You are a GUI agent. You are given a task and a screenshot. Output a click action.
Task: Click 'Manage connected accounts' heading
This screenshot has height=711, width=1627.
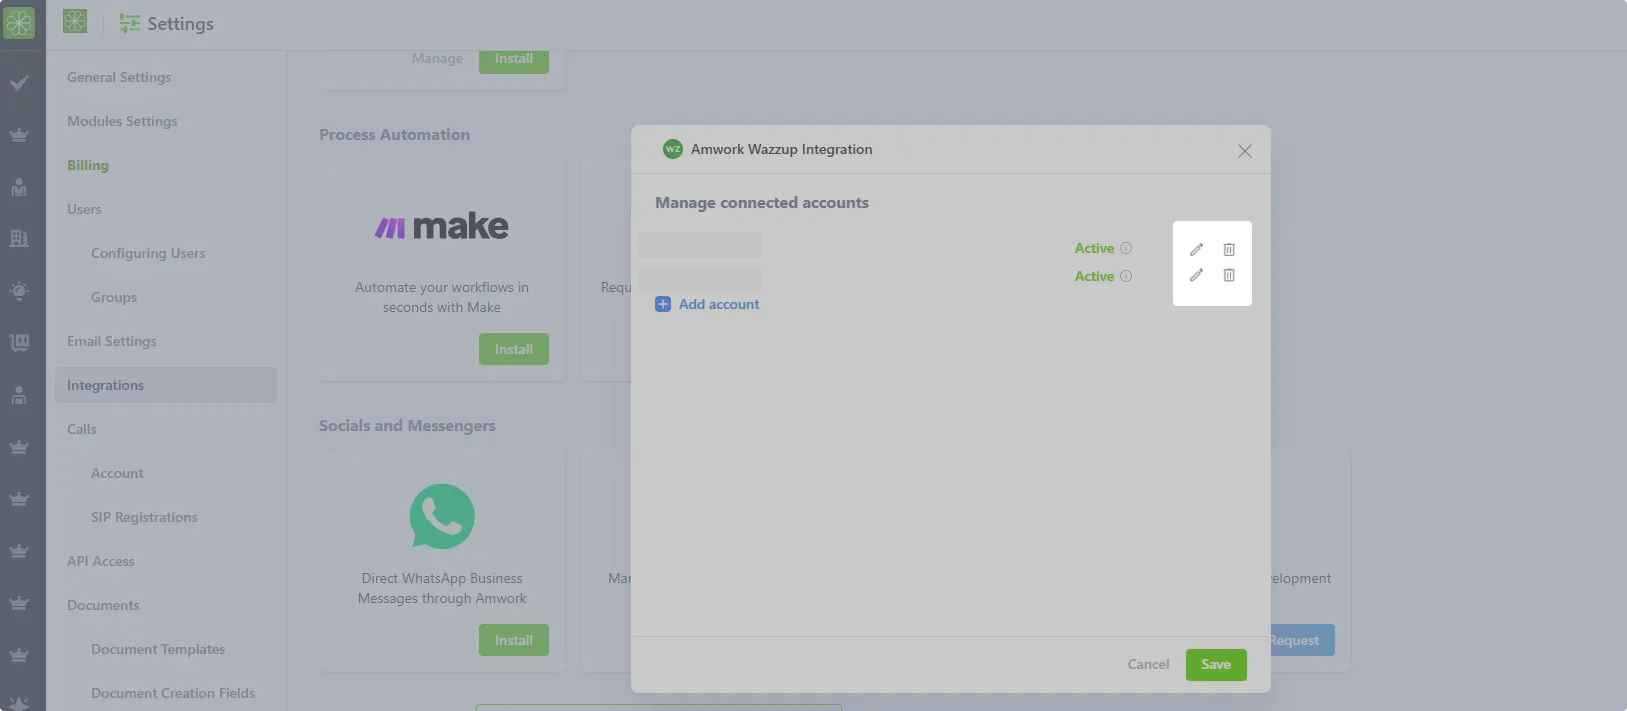click(762, 203)
